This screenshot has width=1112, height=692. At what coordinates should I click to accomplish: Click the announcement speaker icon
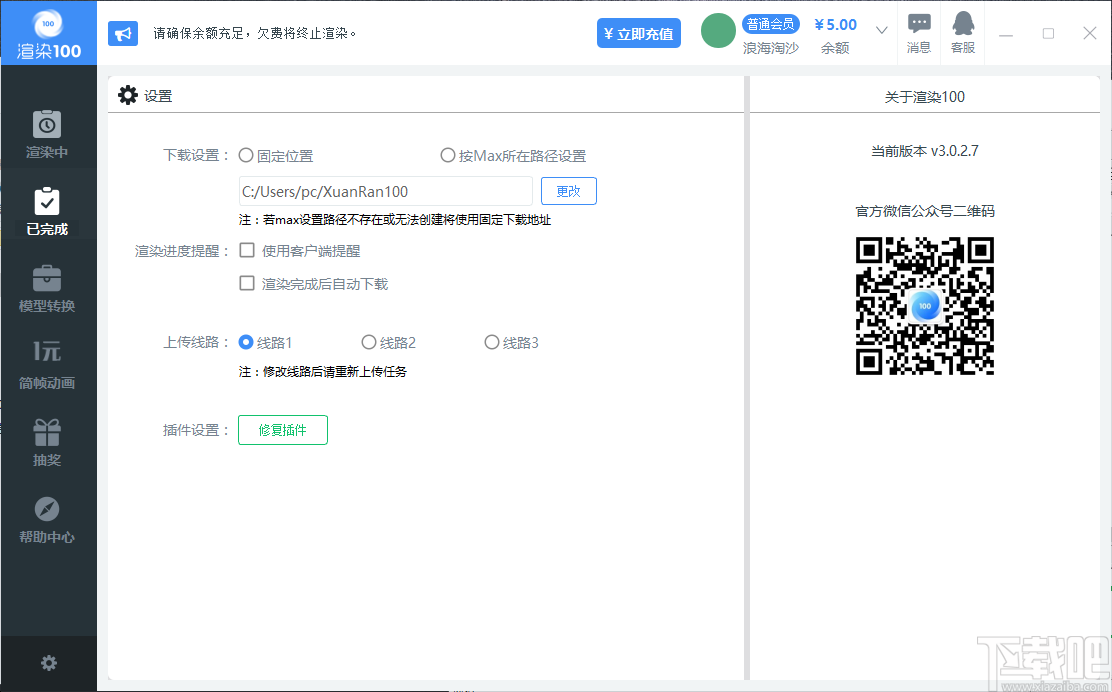click(x=123, y=32)
